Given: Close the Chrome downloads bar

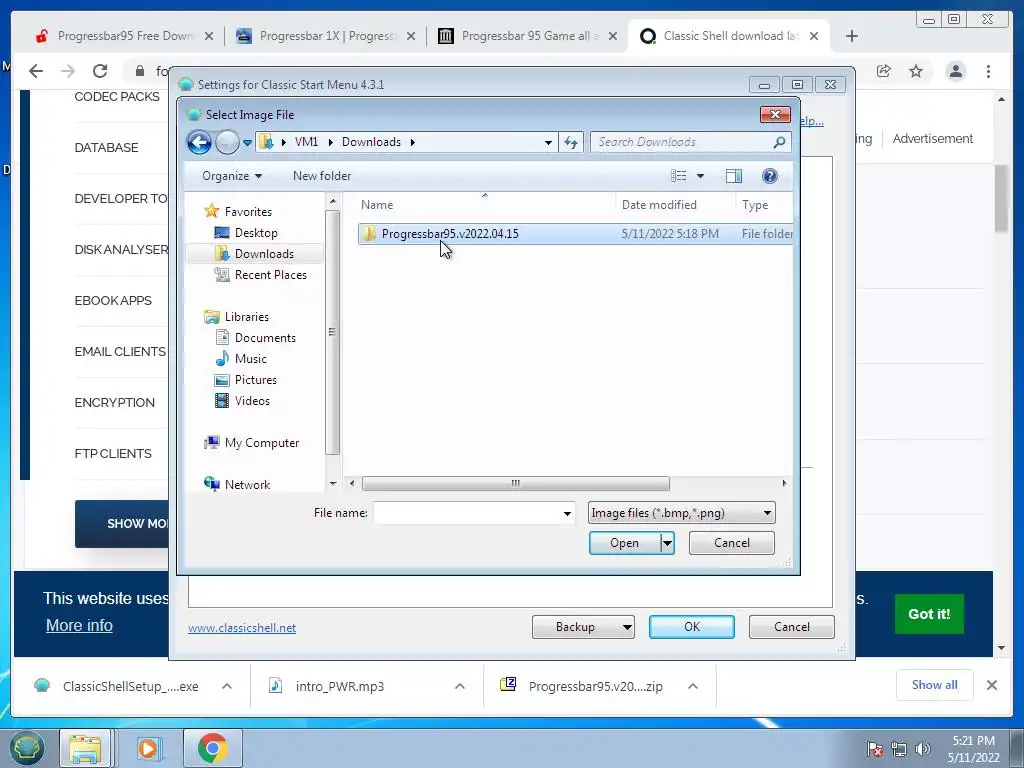Looking at the screenshot, I should pos(991,685).
